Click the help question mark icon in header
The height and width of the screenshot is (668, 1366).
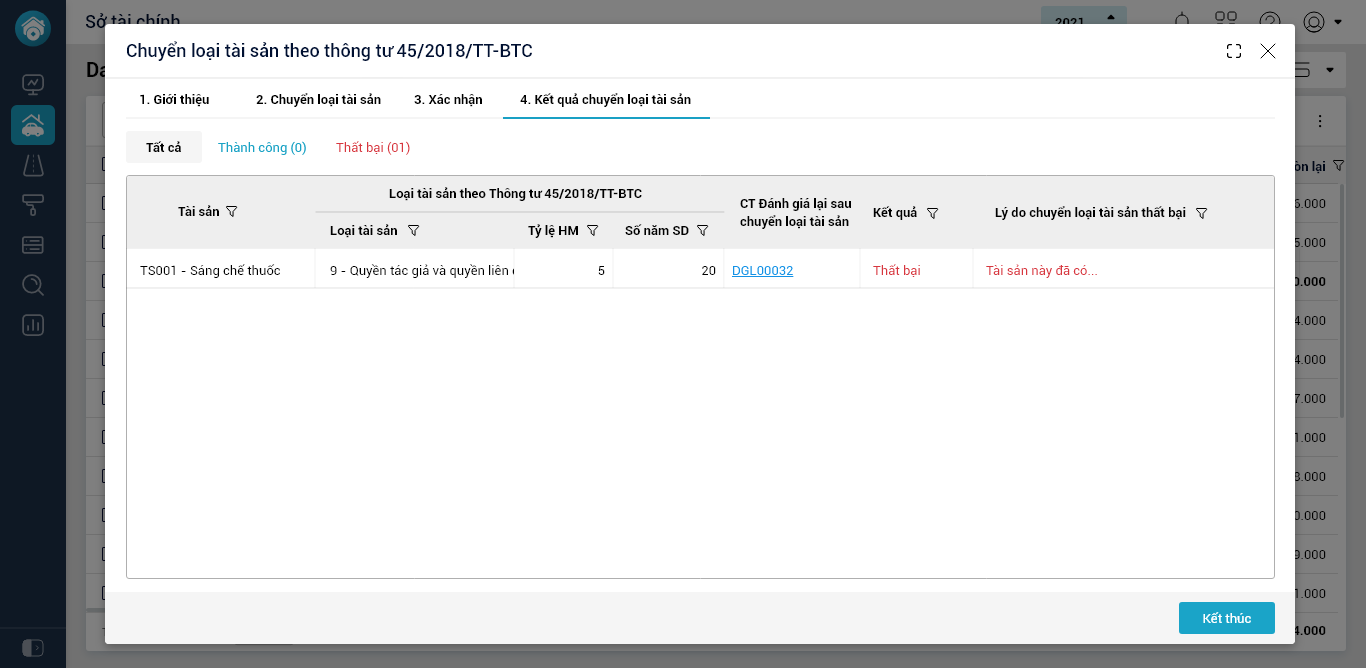1270,21
